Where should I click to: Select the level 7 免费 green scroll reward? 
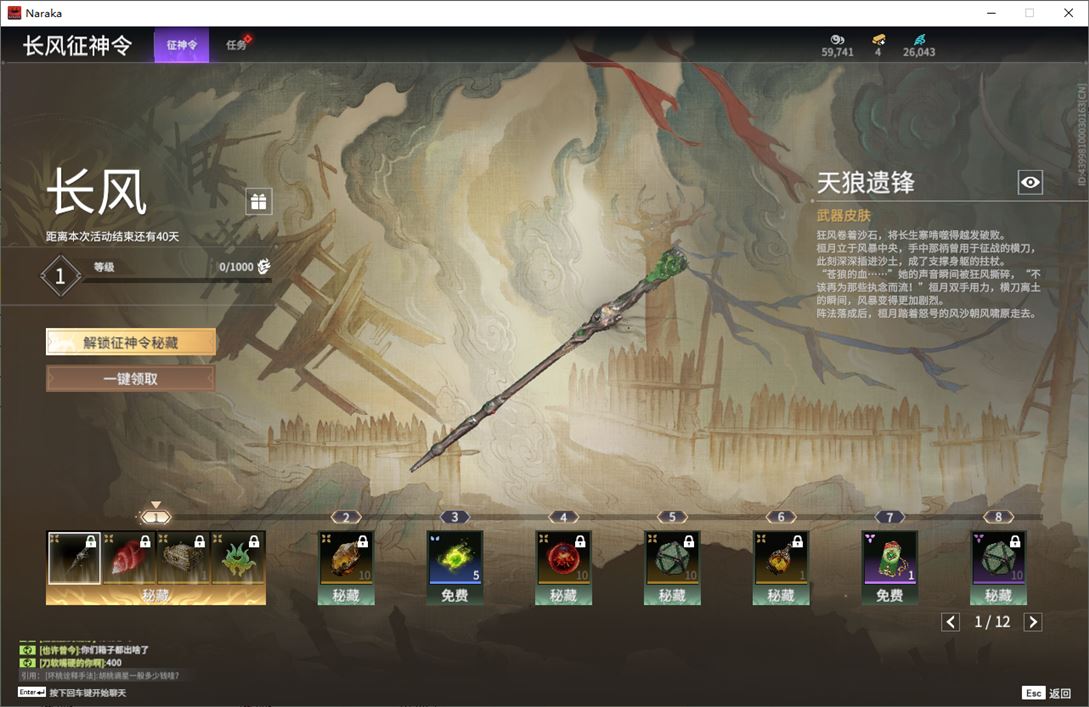pyautogui.click(x=890, y=567)
